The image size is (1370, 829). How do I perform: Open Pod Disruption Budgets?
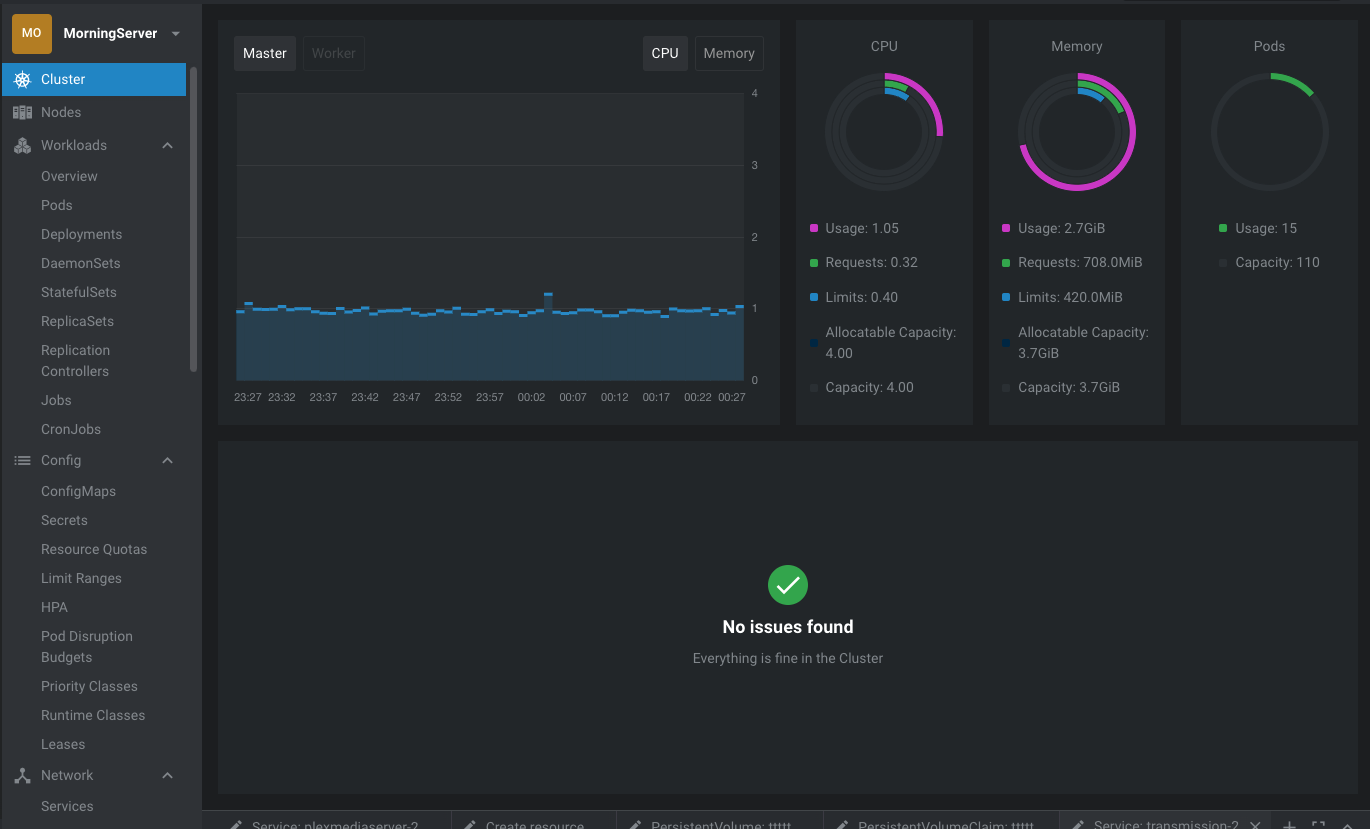[87, 646]
